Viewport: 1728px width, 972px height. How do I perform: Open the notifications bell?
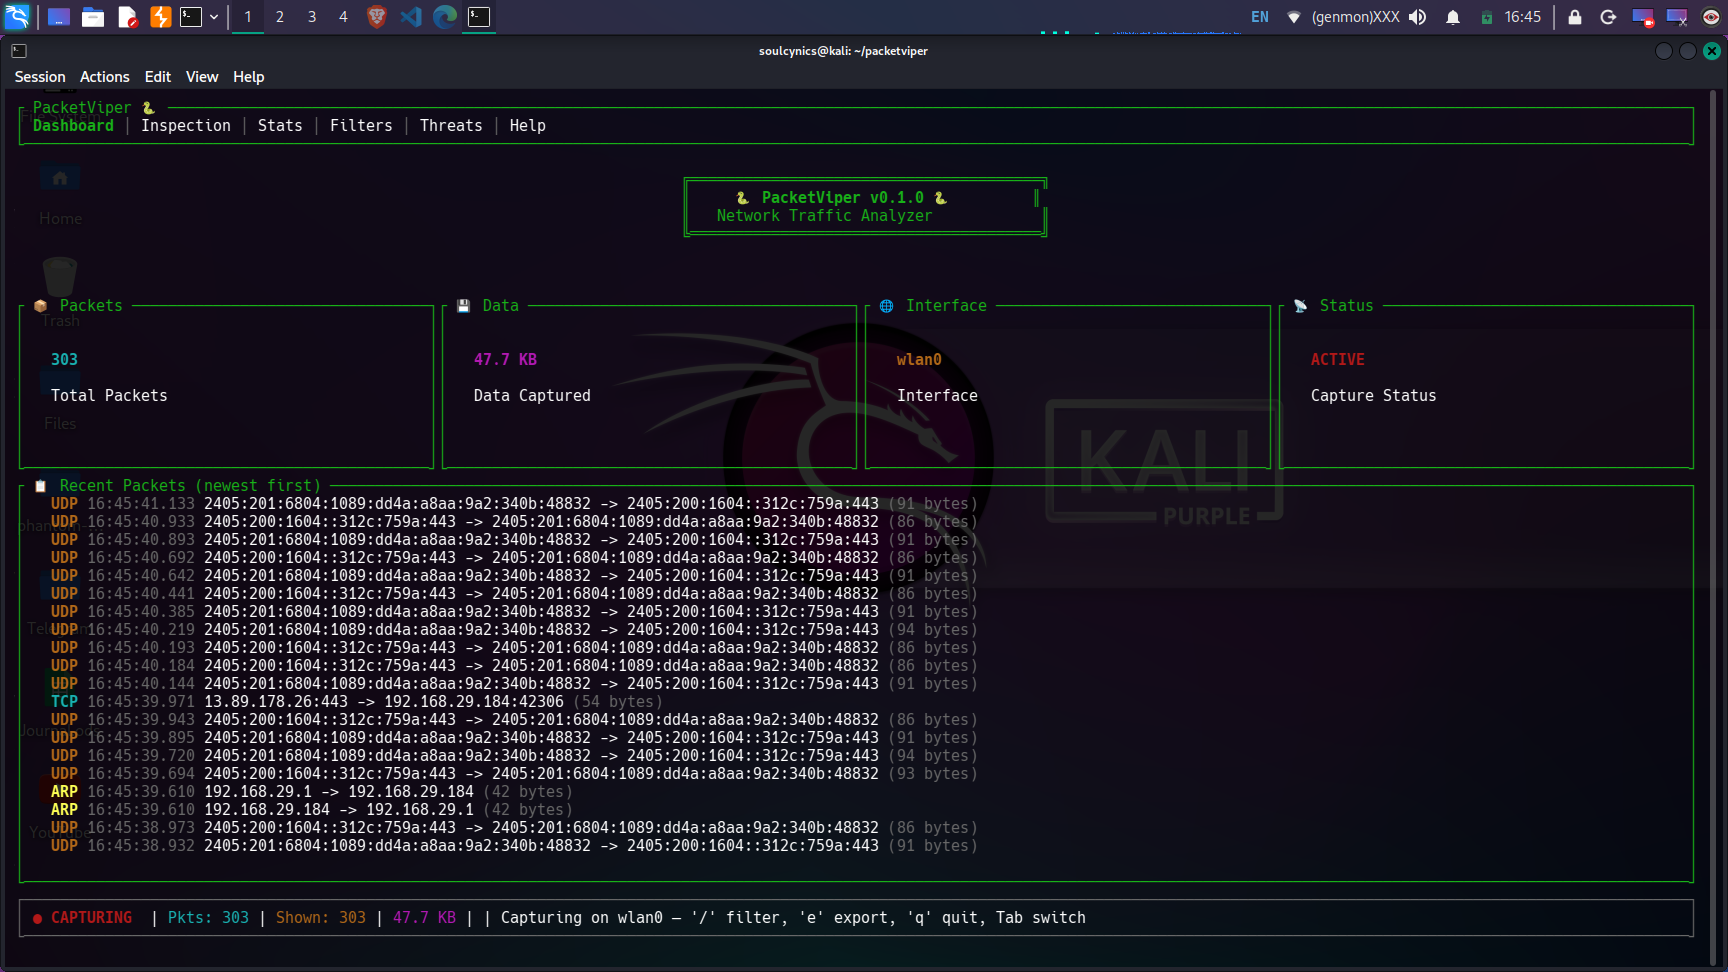tap(1453, 17)
